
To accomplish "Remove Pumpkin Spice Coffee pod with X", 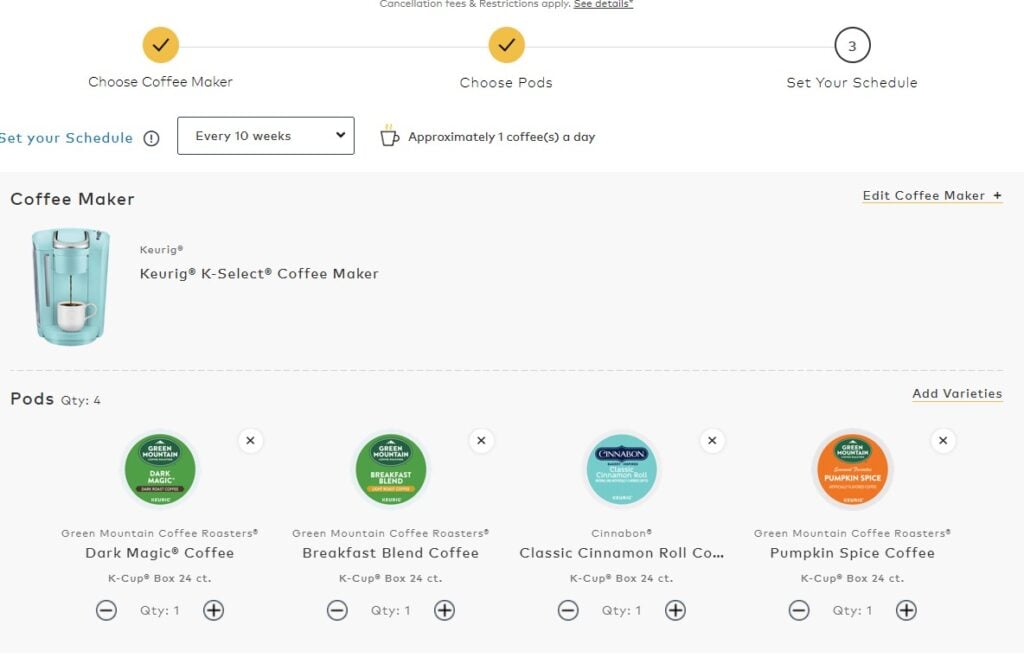I will click(942, 440).
